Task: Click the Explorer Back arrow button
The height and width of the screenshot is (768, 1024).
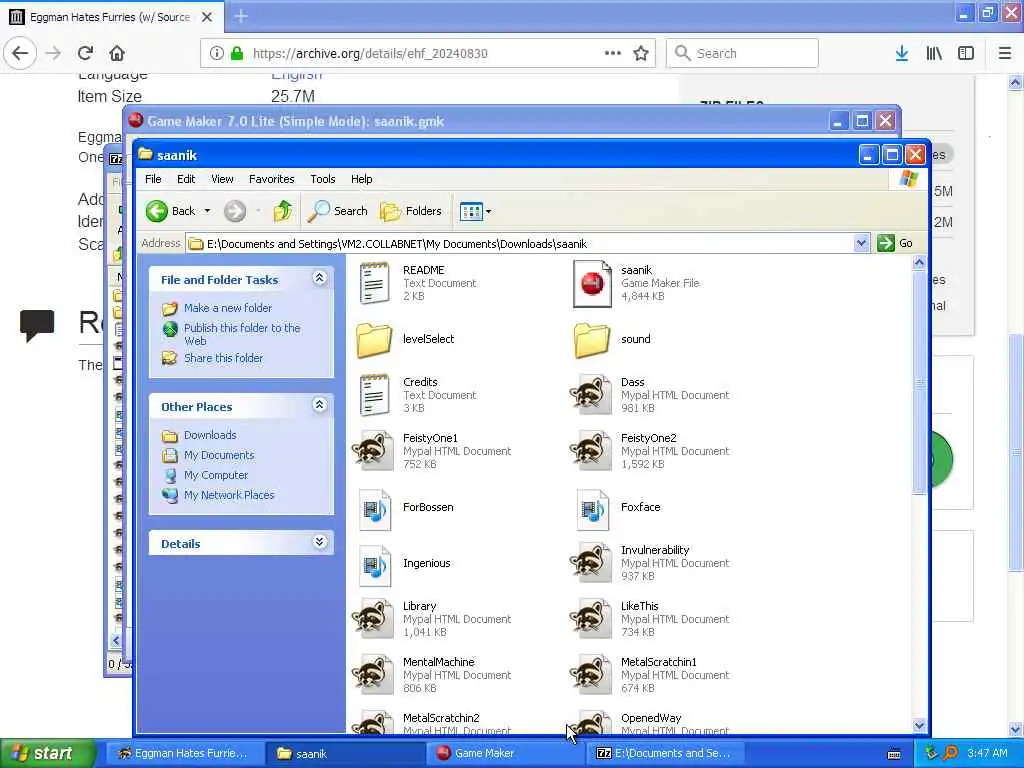Action: (x=157, y=211)
